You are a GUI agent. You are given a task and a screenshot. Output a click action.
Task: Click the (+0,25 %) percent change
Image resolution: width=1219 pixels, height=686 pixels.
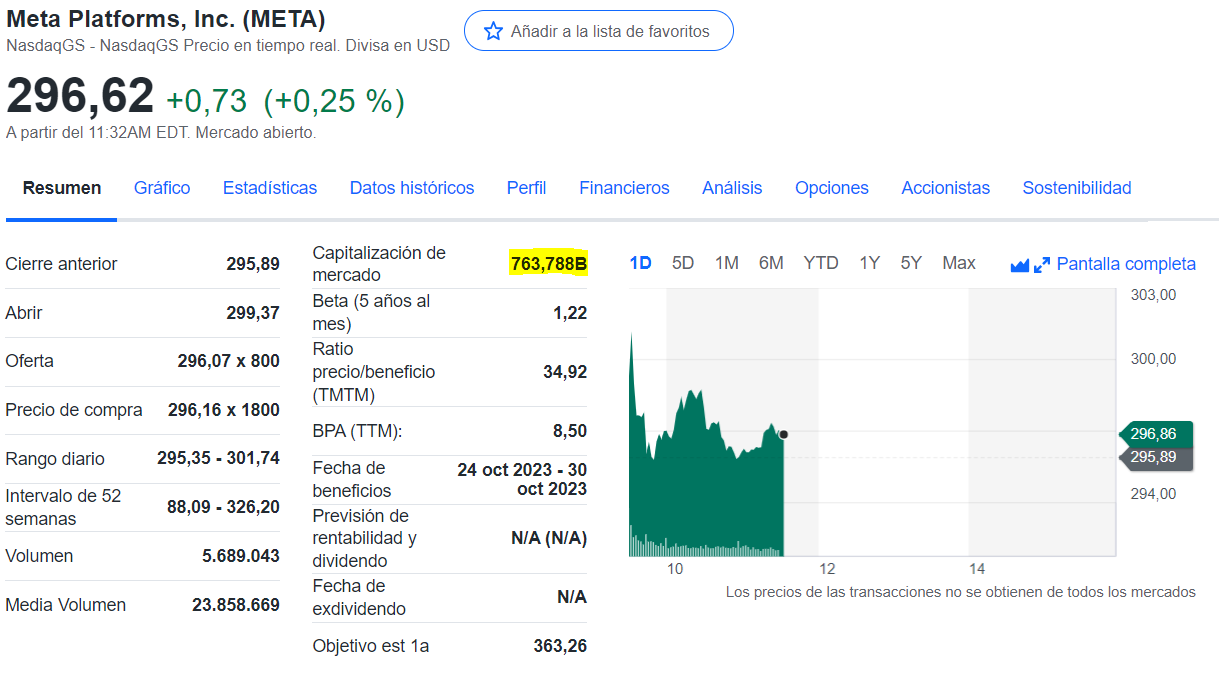pos(334,101)
